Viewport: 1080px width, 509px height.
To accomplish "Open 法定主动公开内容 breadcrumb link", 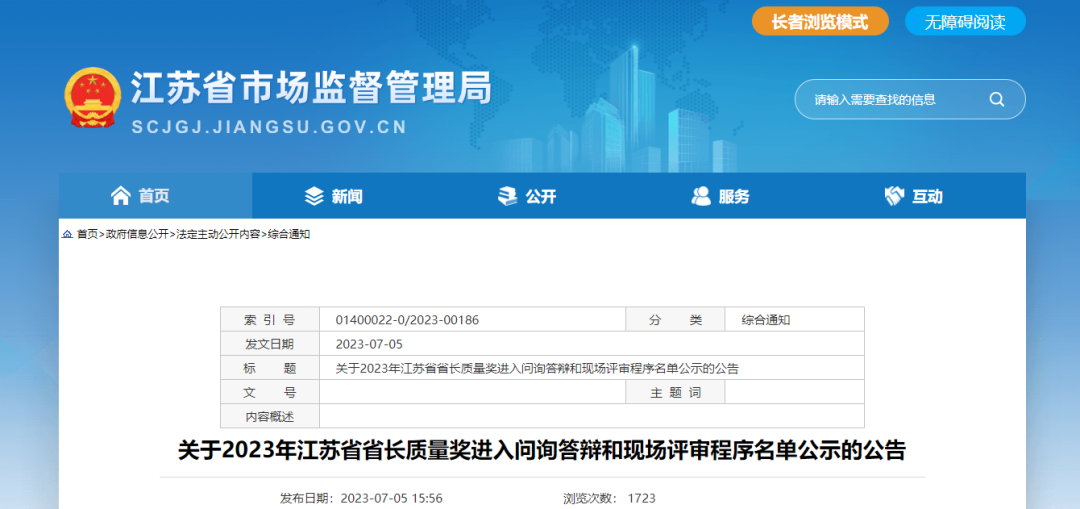I will [x=218, y=234].
